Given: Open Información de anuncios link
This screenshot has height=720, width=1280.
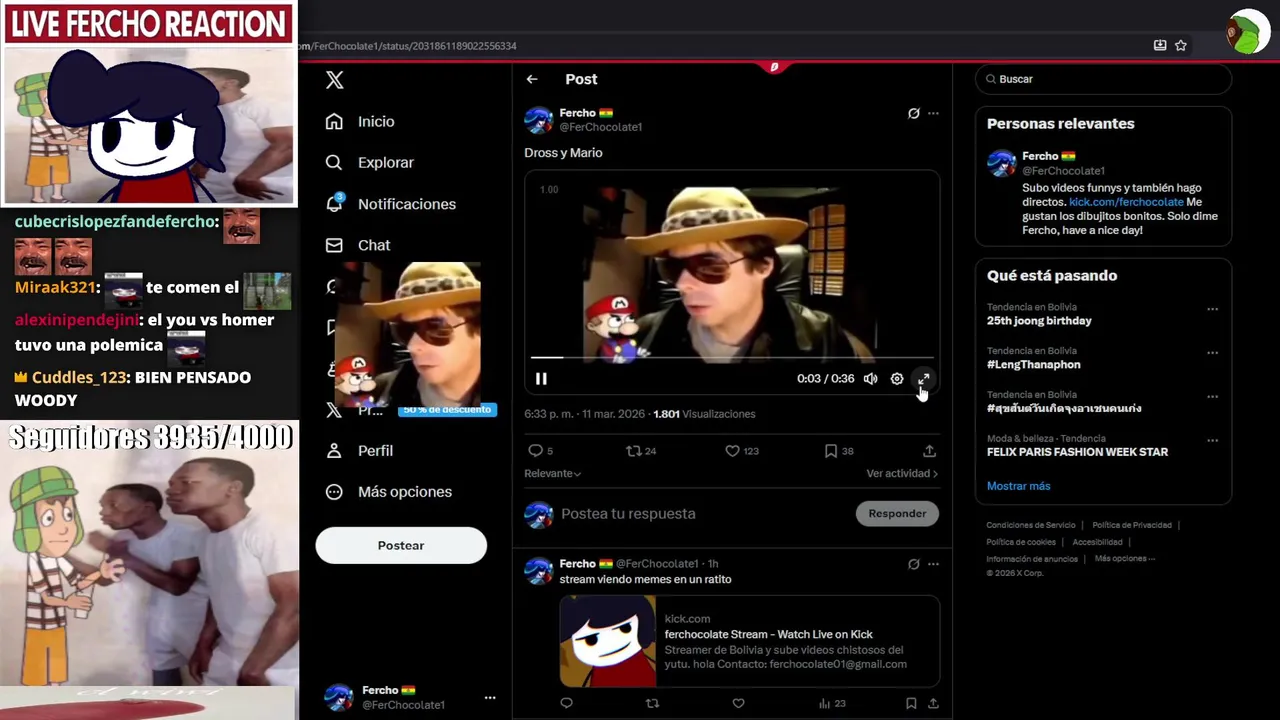Looking at the screenshot, I should click(1032, 559).
